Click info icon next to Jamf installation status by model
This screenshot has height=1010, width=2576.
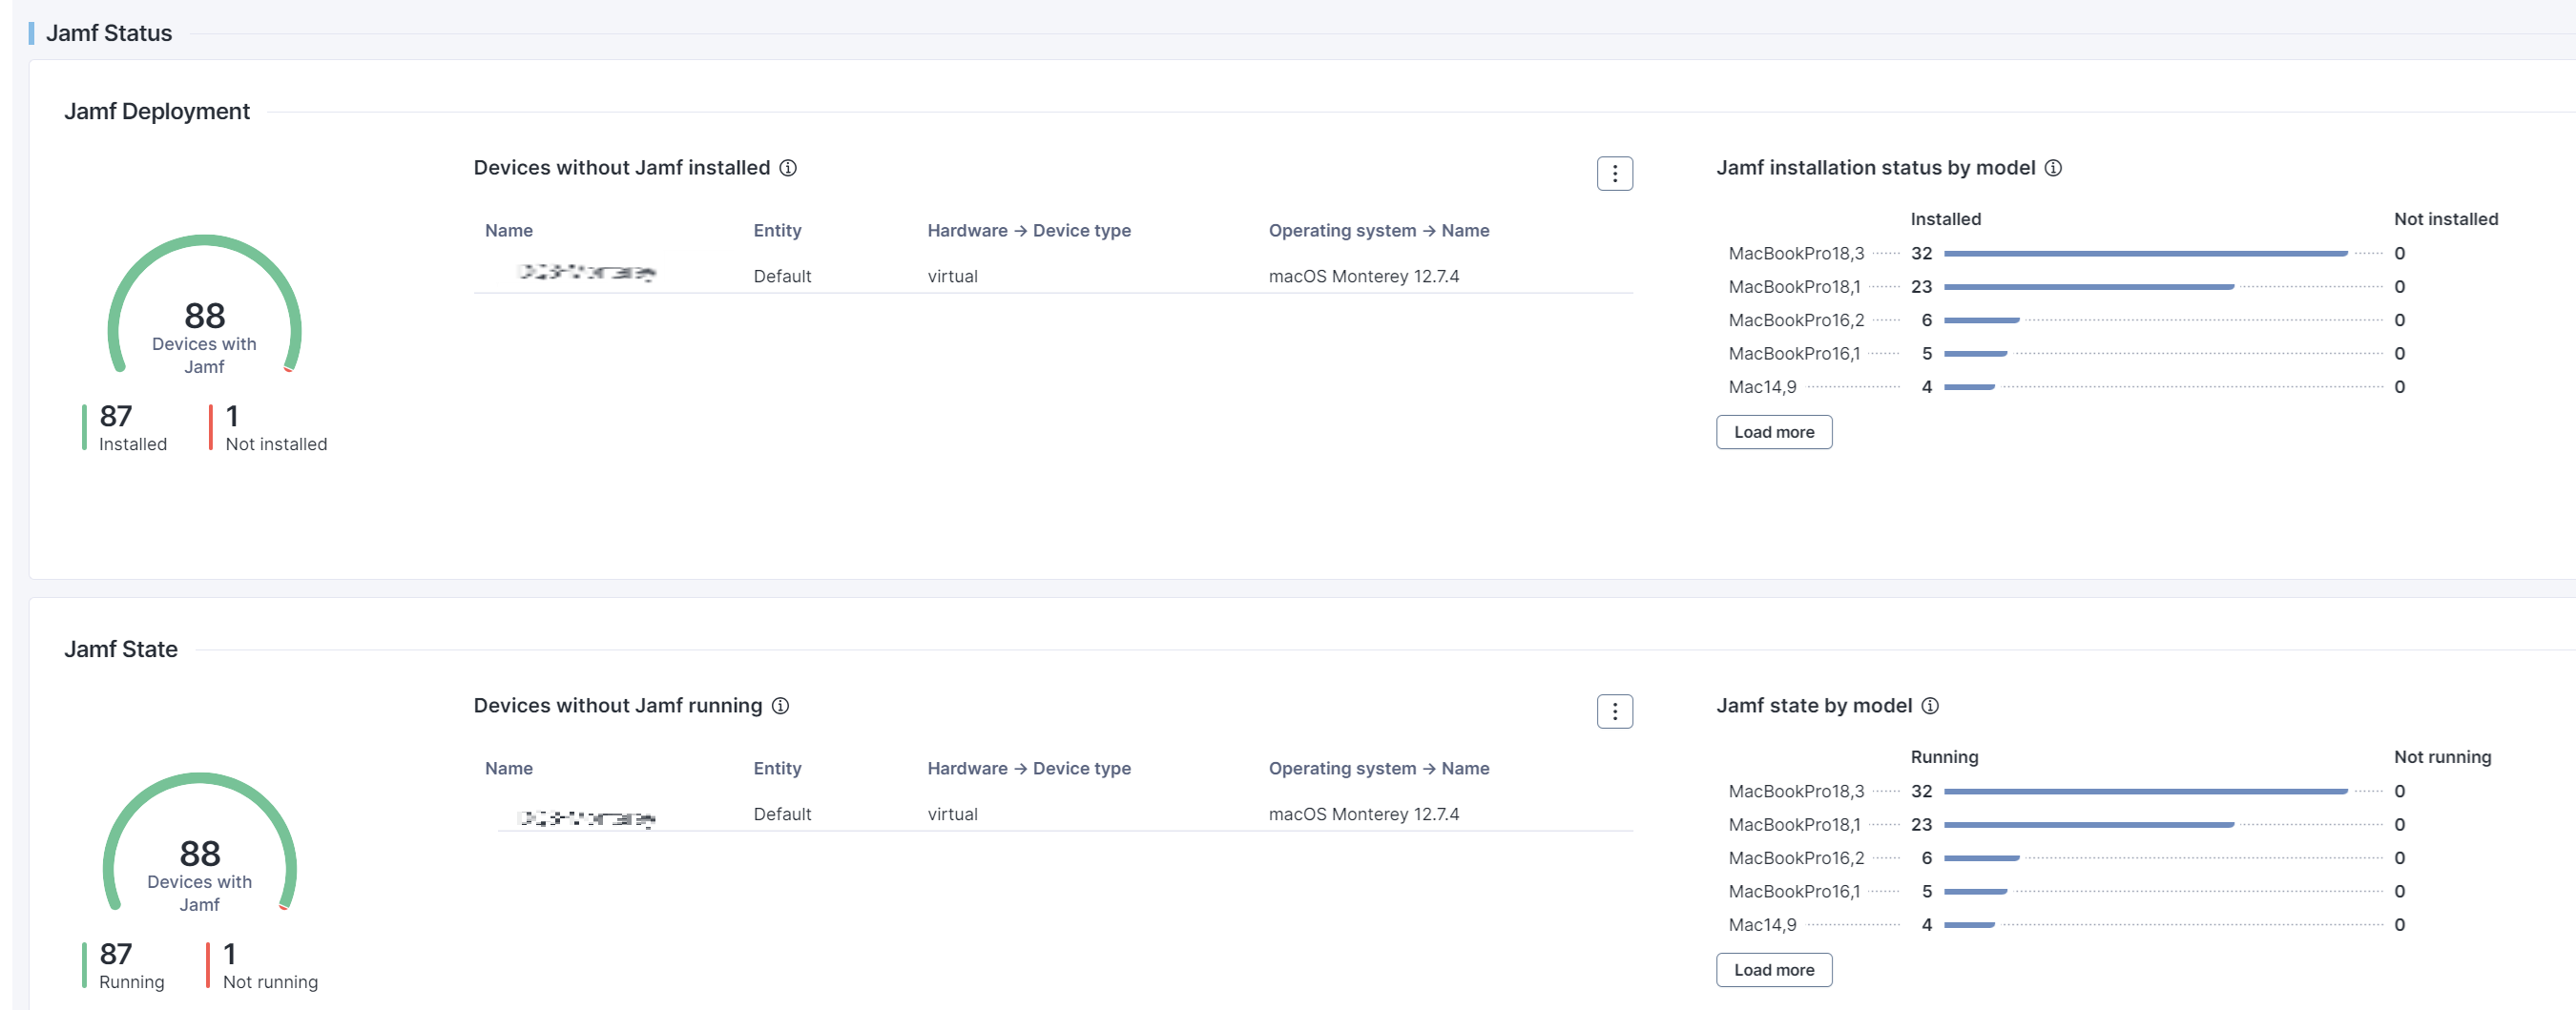2053,168
